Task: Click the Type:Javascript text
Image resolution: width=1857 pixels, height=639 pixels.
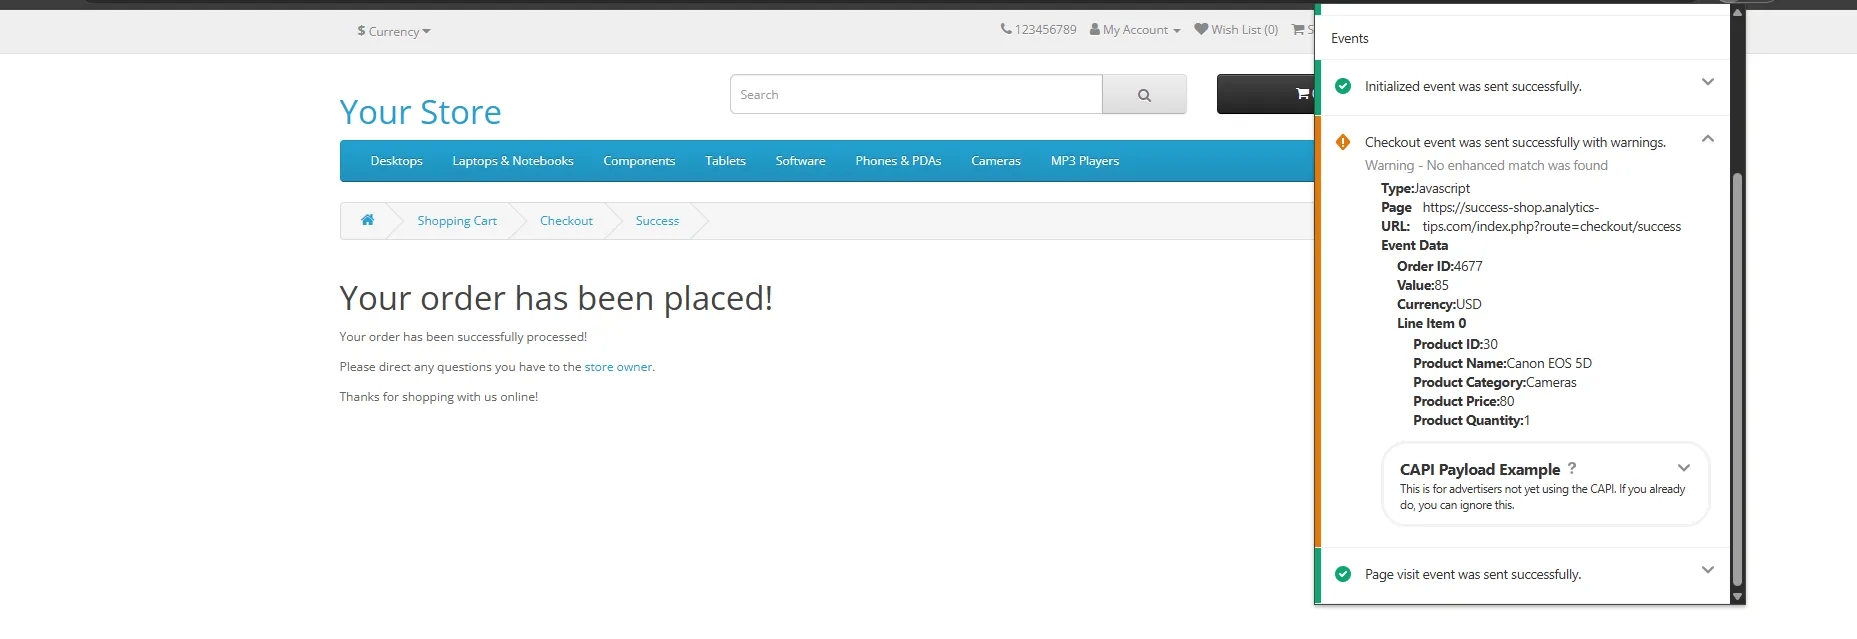Action: pos(1425,188)
